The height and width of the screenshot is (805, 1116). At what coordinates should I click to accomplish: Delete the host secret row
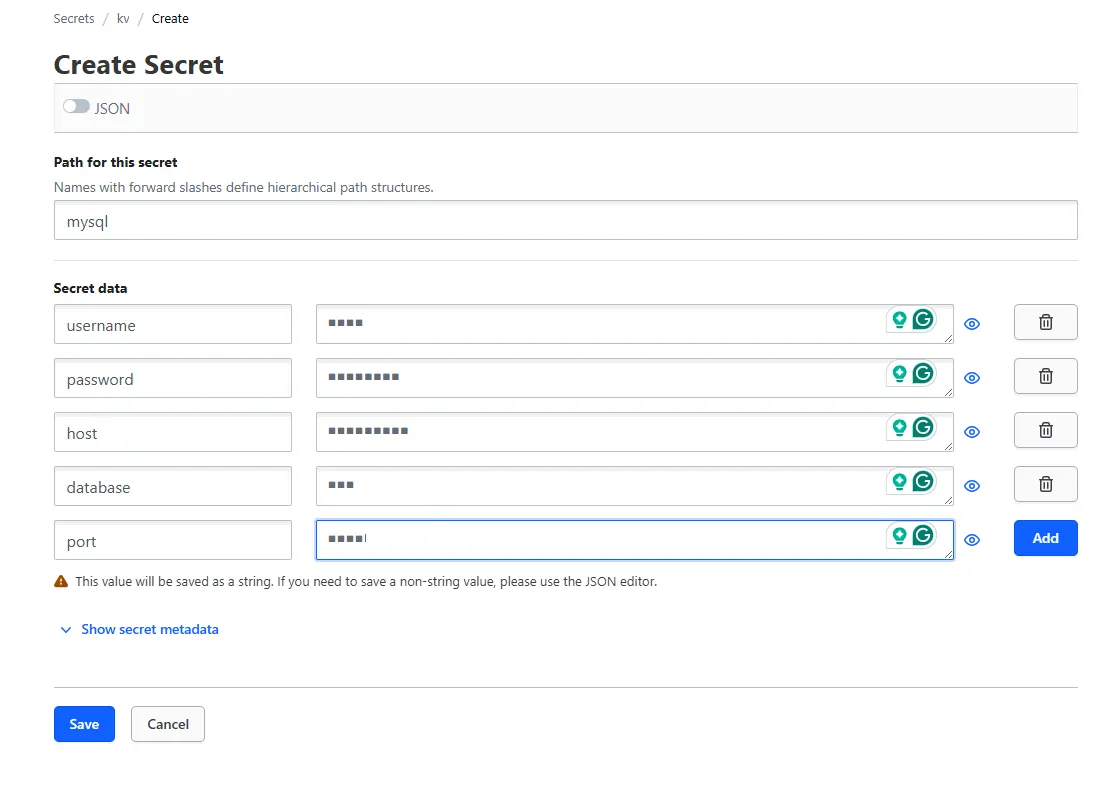pos(1045,430)
